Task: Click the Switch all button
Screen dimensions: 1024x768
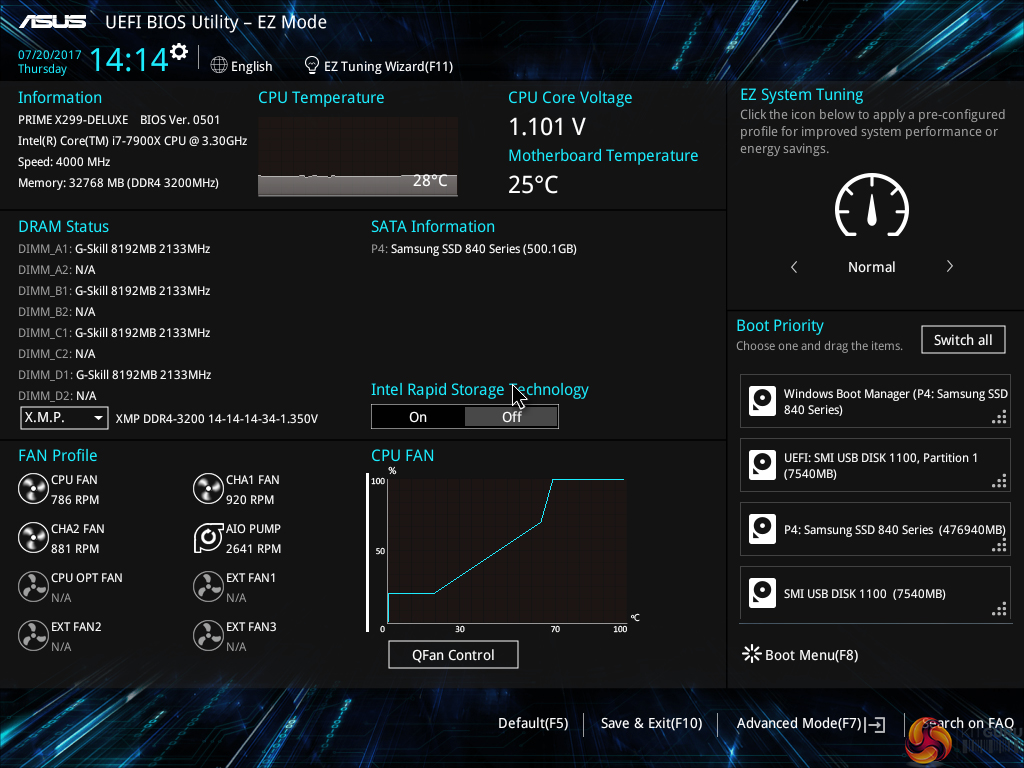Action: [x=963, y=340]
